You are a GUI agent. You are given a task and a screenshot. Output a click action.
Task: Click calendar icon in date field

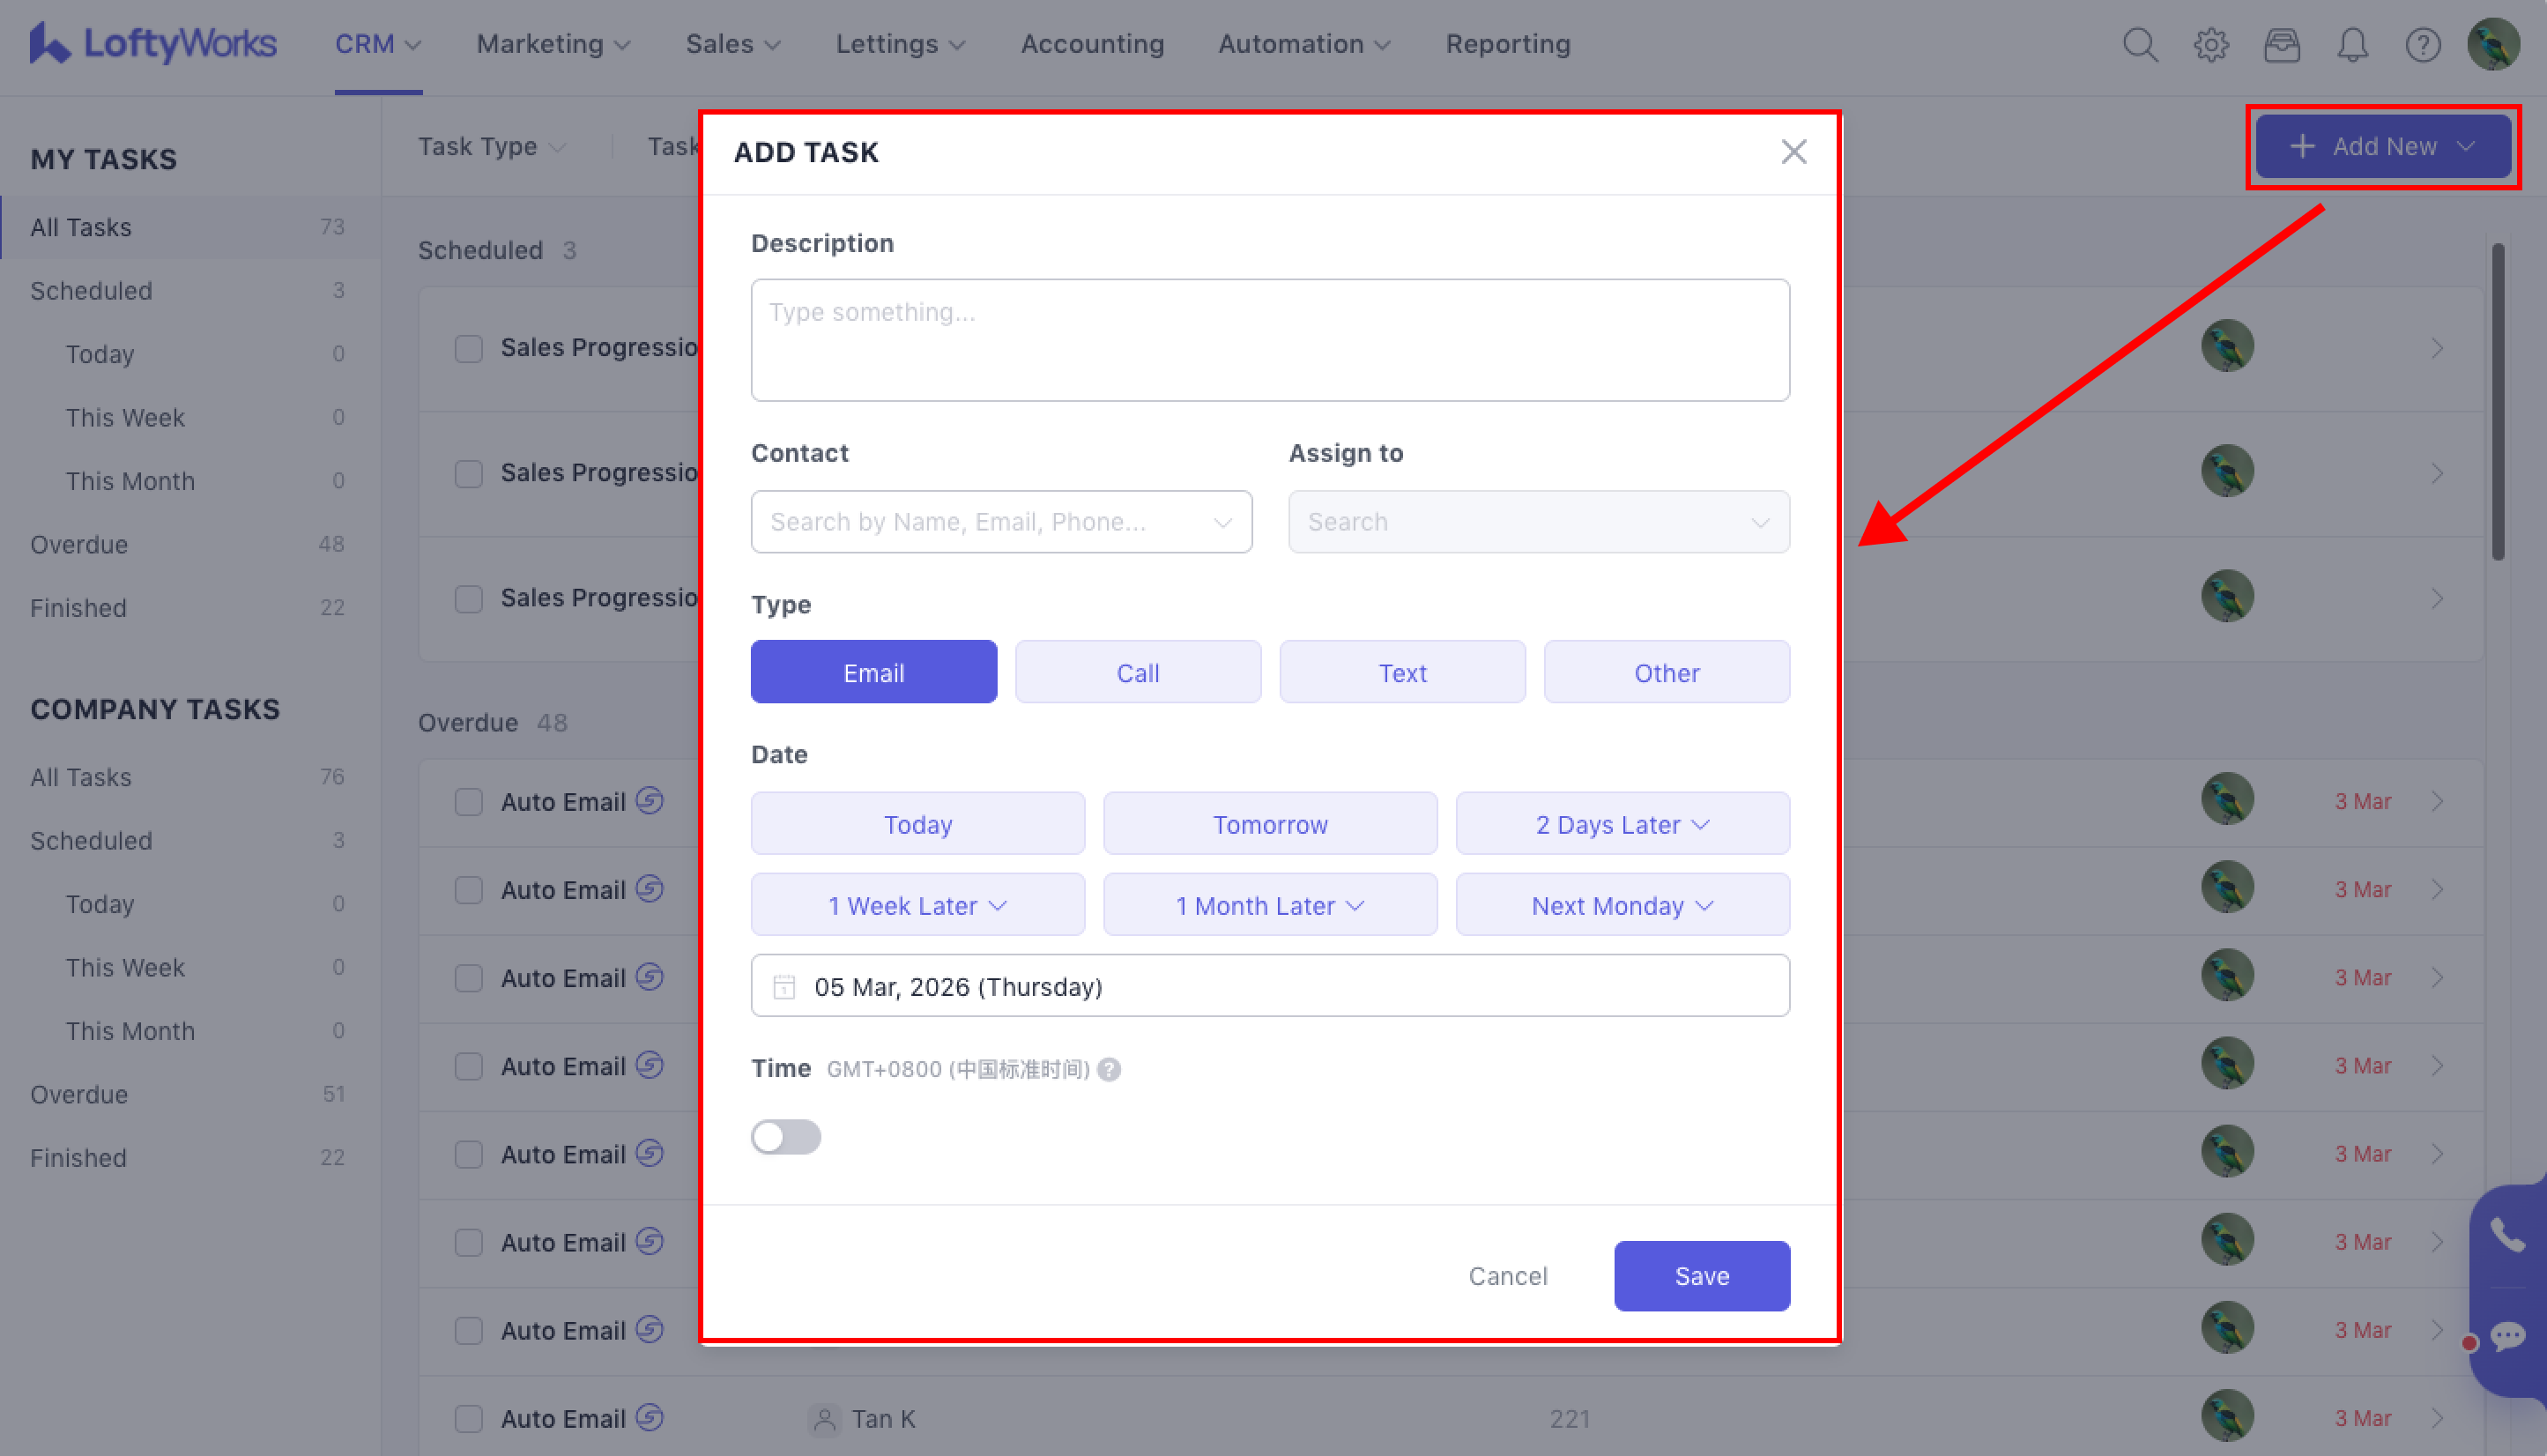[784, 987]
